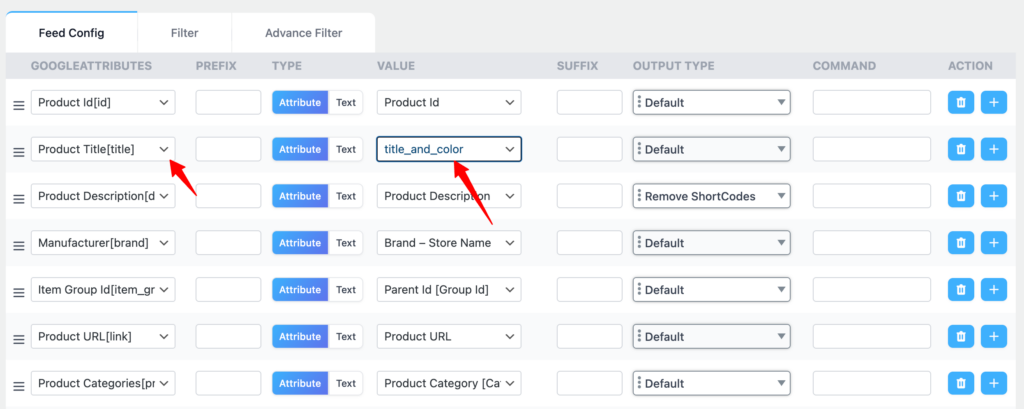Click drag handle of Product Description row

coord(17,199)
